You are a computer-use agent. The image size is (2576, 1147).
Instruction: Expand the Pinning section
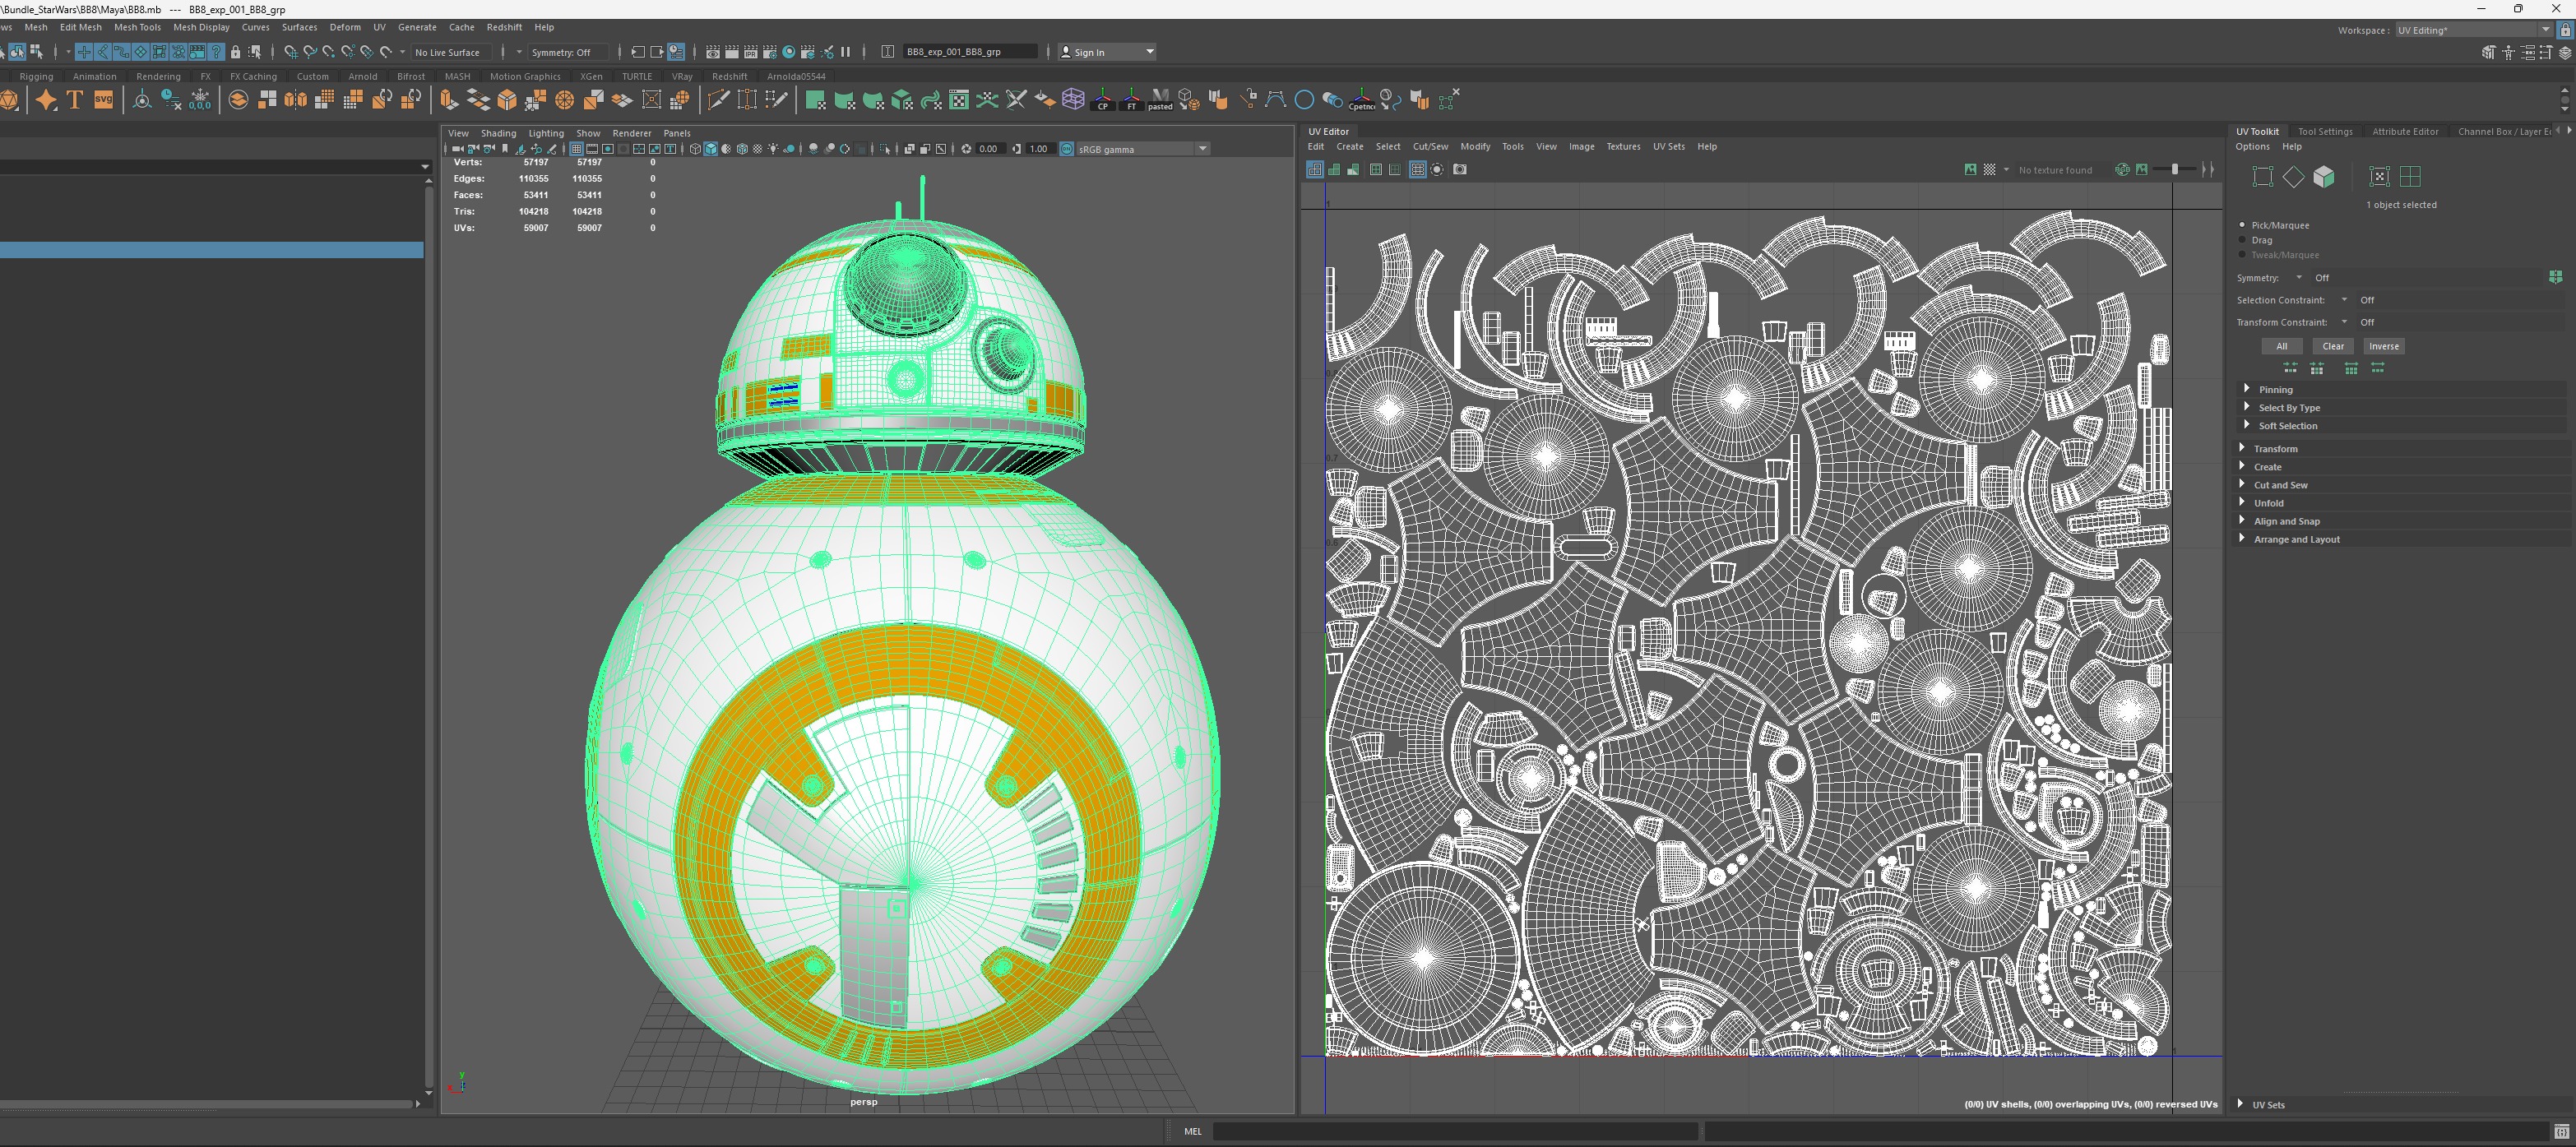[x=2402, y=389]
